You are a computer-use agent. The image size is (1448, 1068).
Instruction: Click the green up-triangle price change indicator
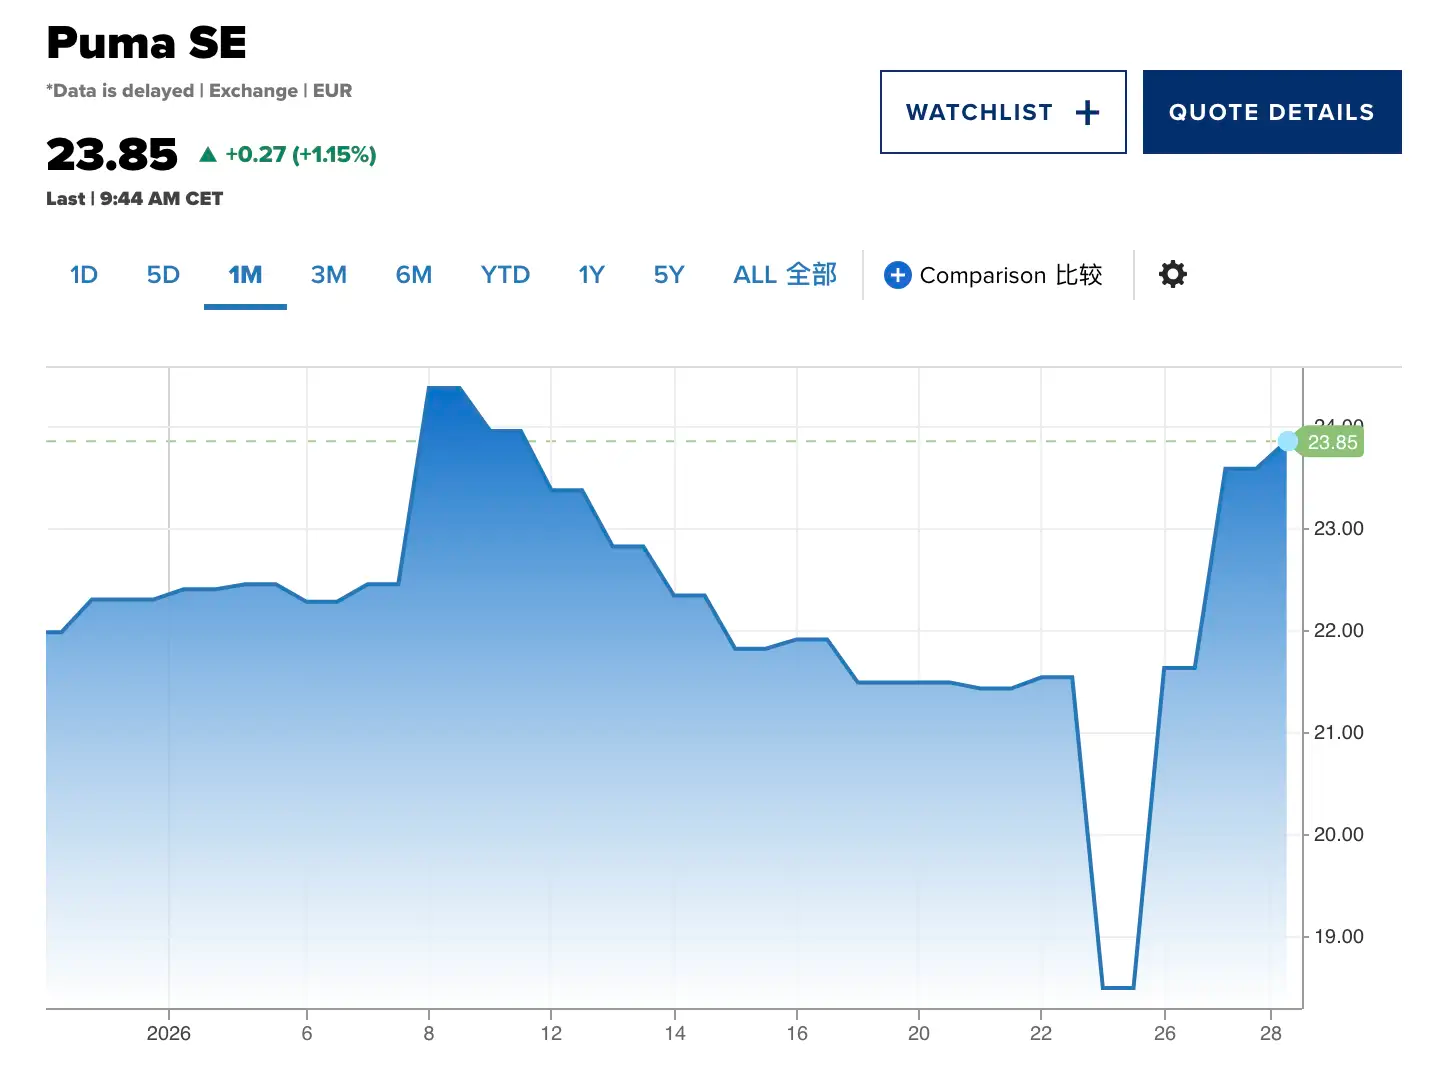tap(208, 154)
